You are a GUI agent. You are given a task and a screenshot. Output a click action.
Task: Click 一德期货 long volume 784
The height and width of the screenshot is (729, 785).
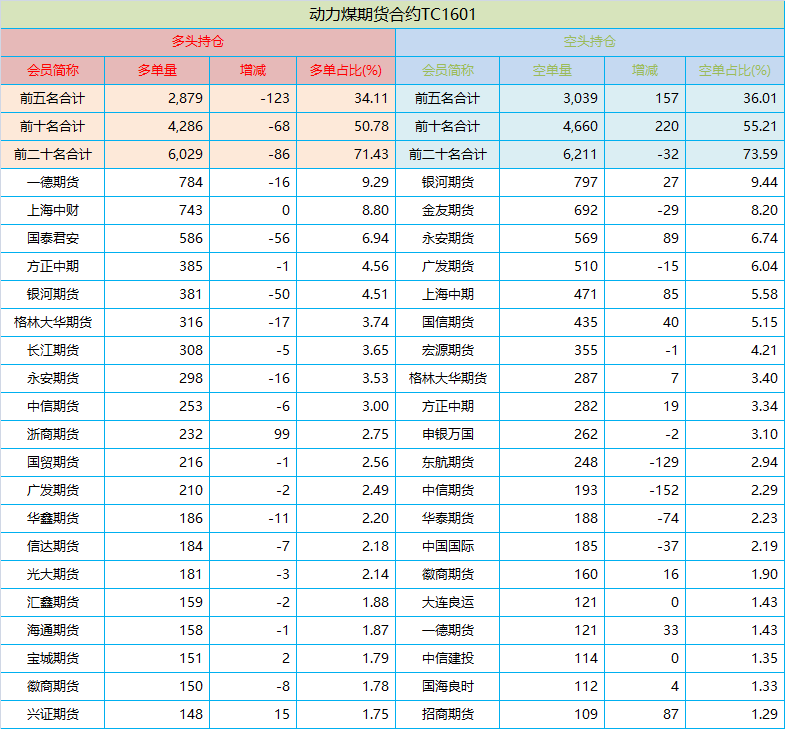[191, 182]
